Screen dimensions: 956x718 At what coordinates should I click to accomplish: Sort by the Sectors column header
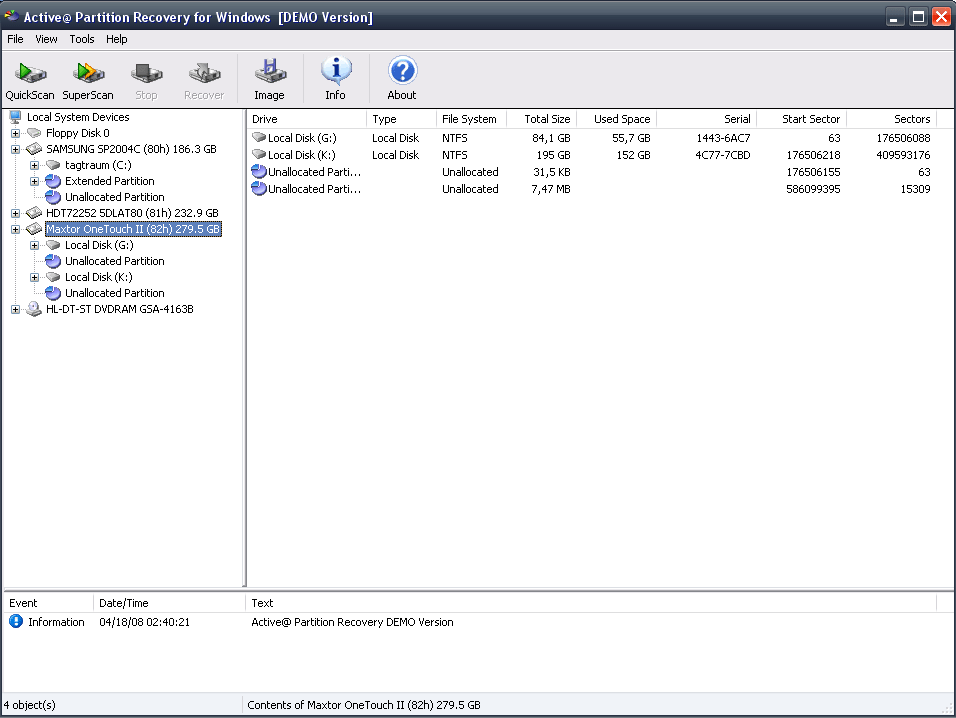click(891, 119)
